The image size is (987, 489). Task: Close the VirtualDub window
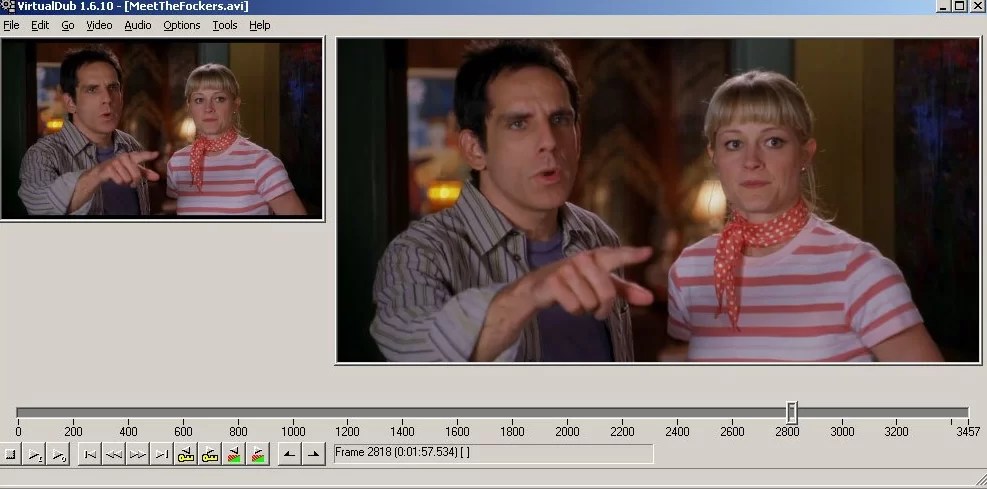tap(976, 6)
